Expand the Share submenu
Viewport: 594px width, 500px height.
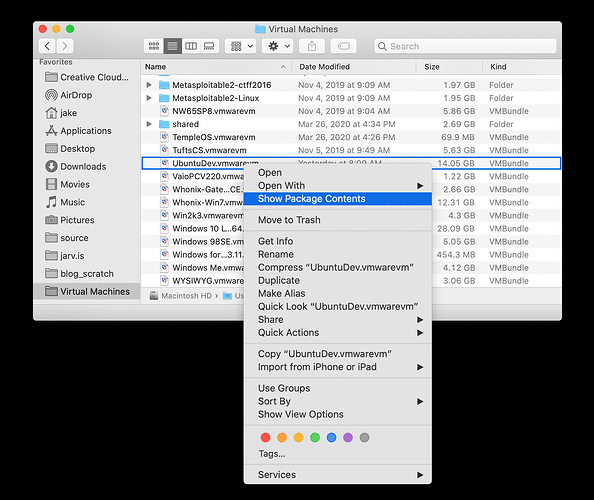click(x=338, y=320)
